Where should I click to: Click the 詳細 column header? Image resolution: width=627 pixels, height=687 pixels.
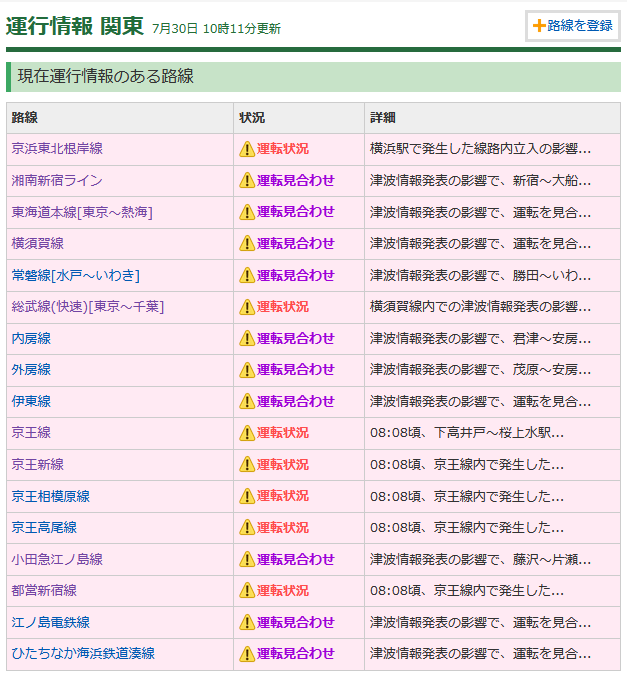pos(383,117)
